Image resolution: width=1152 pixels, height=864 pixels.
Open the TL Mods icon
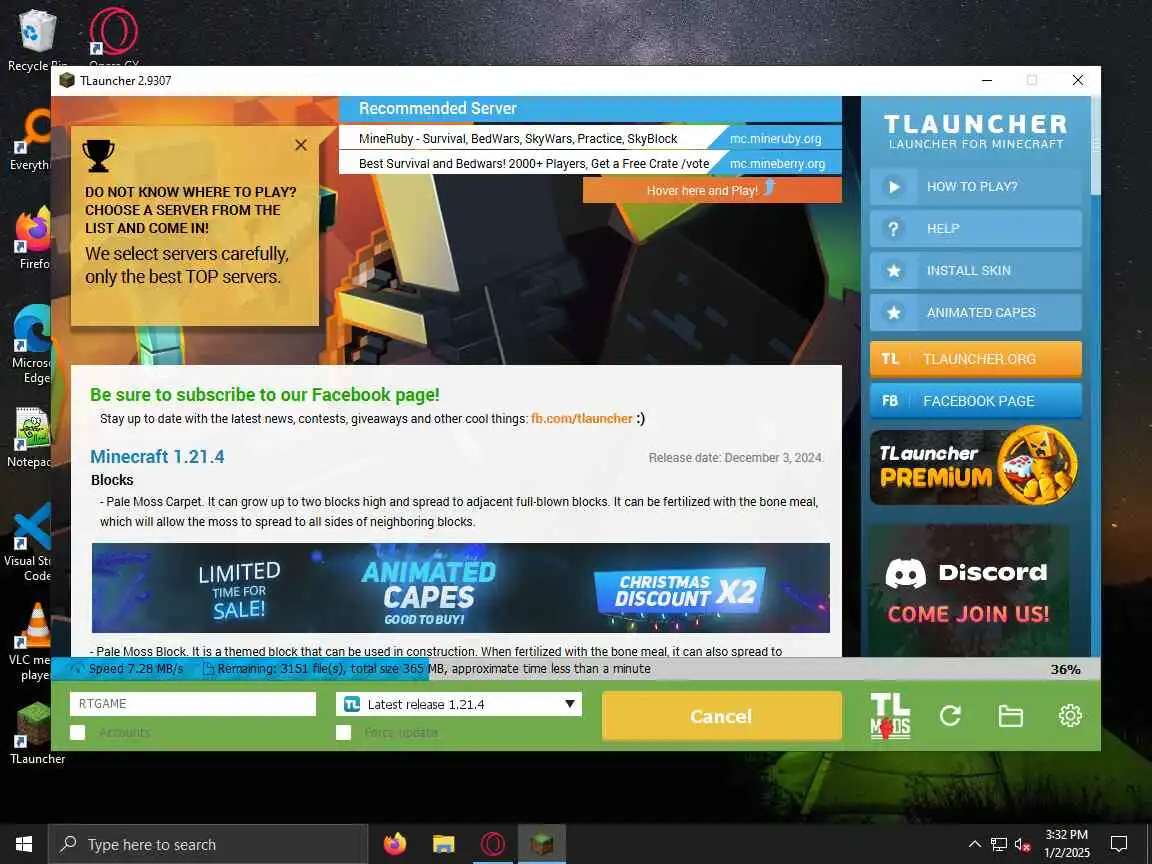(x=890, y=716)
